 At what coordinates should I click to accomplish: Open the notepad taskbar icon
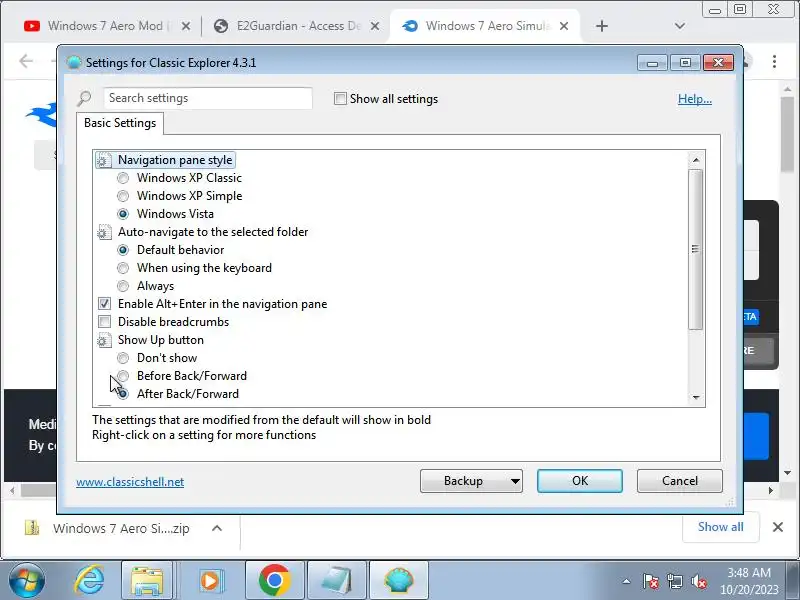pyautogui.click(x=337, y=580)
